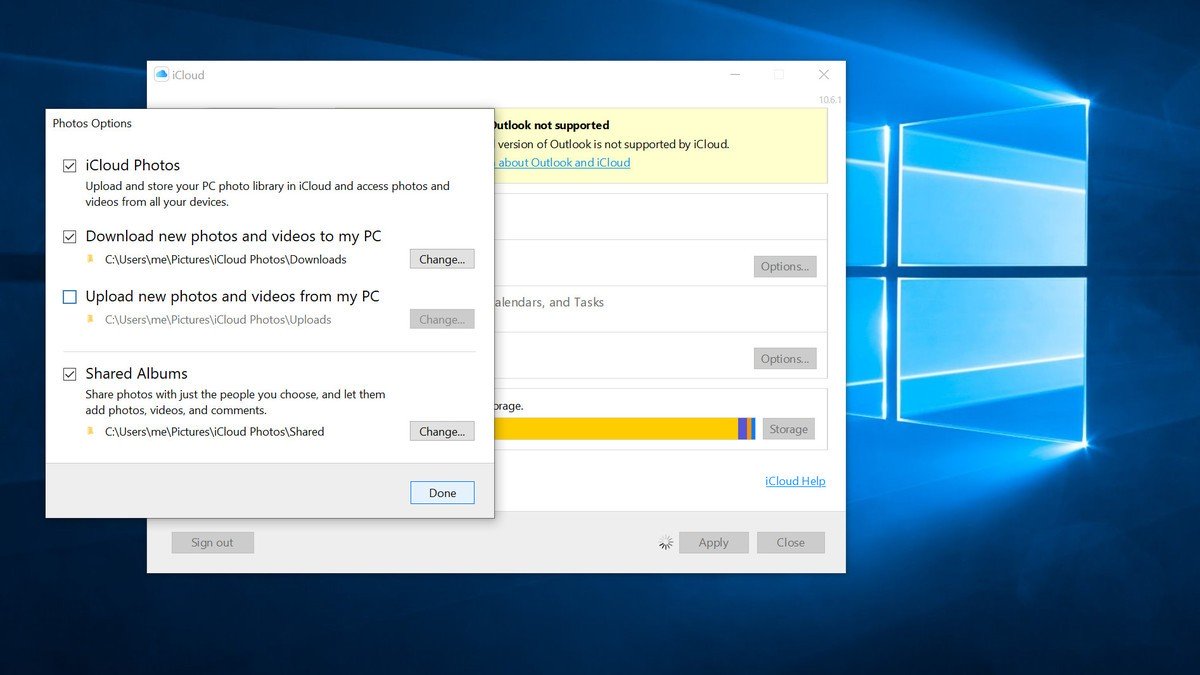The image size is (1200, 675).
Task: Close the iCloud window with X button
Action: pos(823,74)
